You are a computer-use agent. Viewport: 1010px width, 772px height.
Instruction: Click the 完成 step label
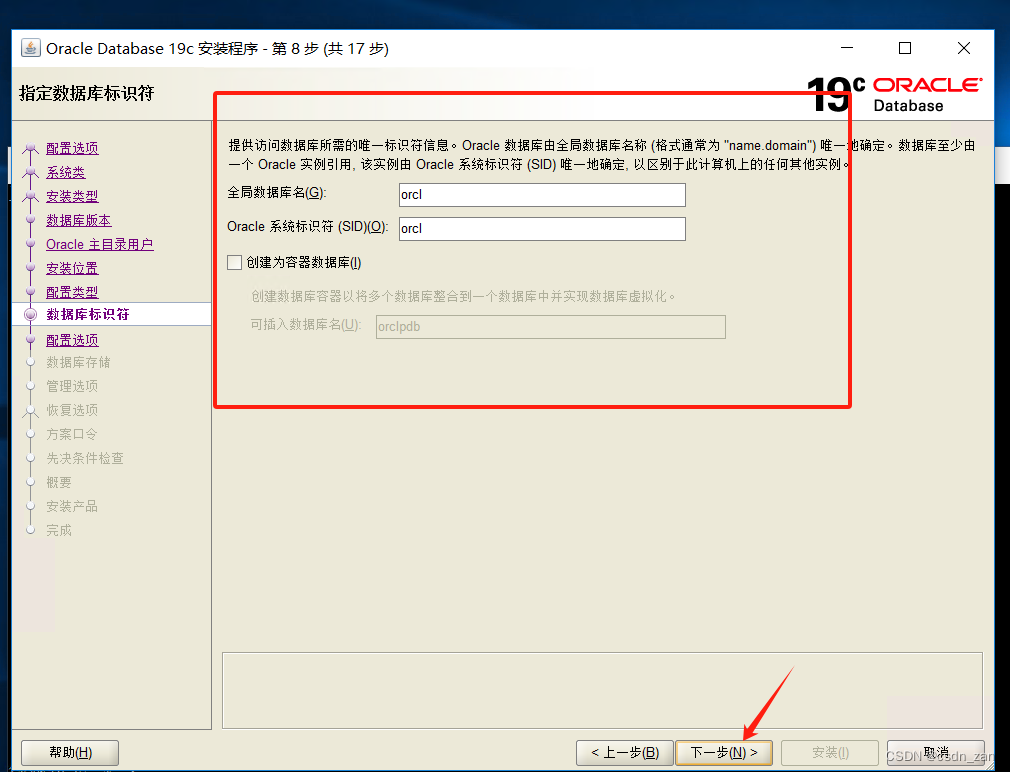point(59,530)
